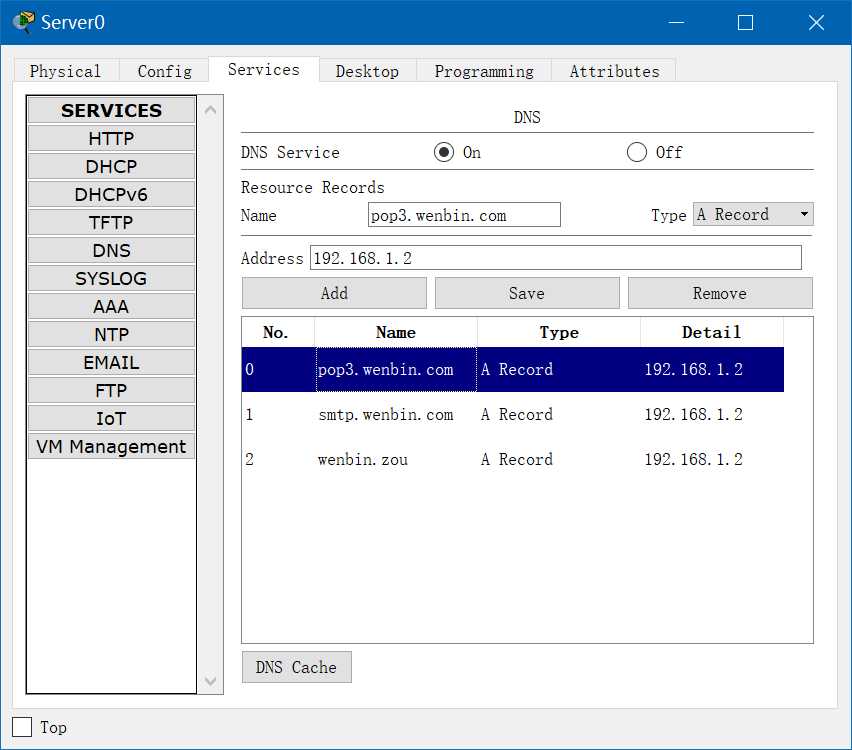Switch to the Physical tab

coord(65,71)
